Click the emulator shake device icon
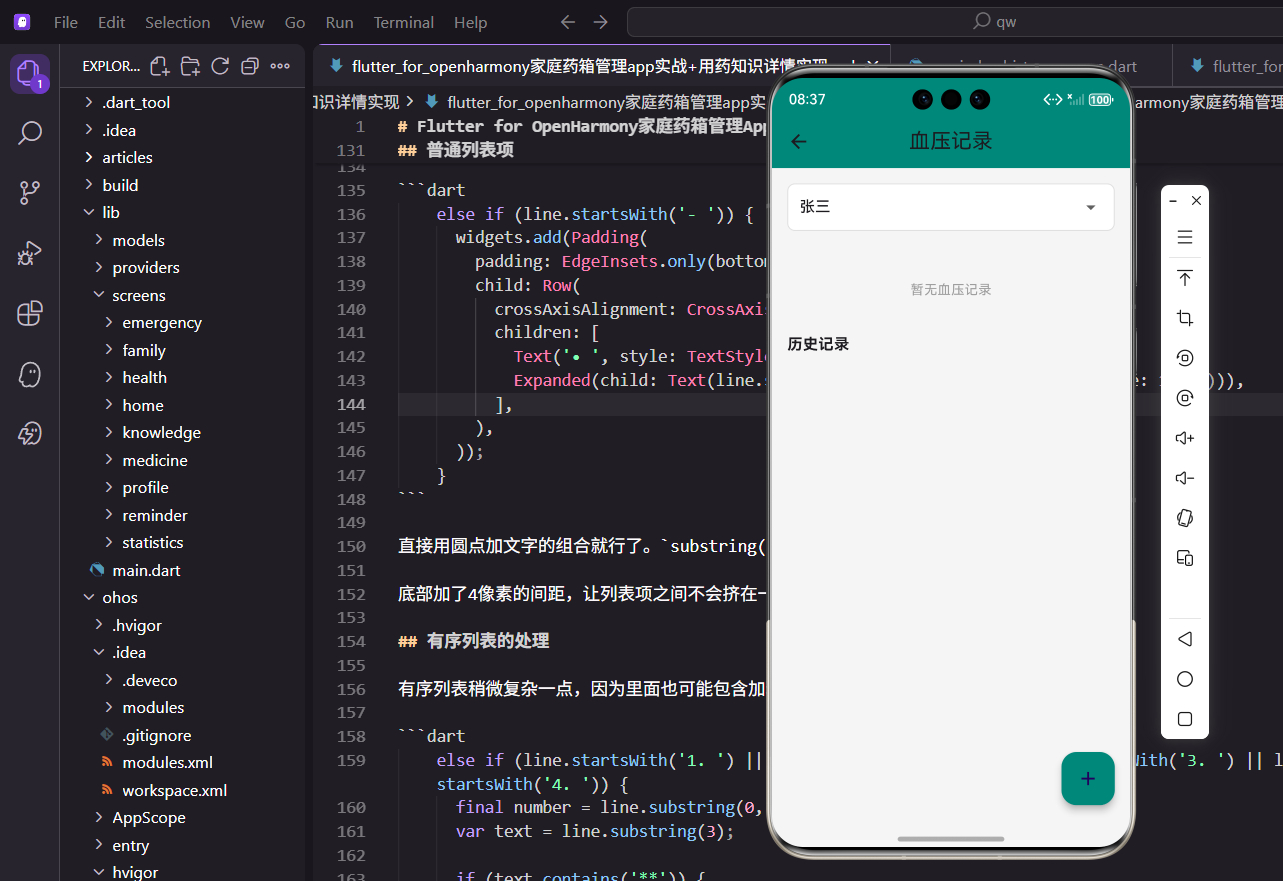Image resolution: width=1283 pixels, height=881 pixels. [1185, 518]
